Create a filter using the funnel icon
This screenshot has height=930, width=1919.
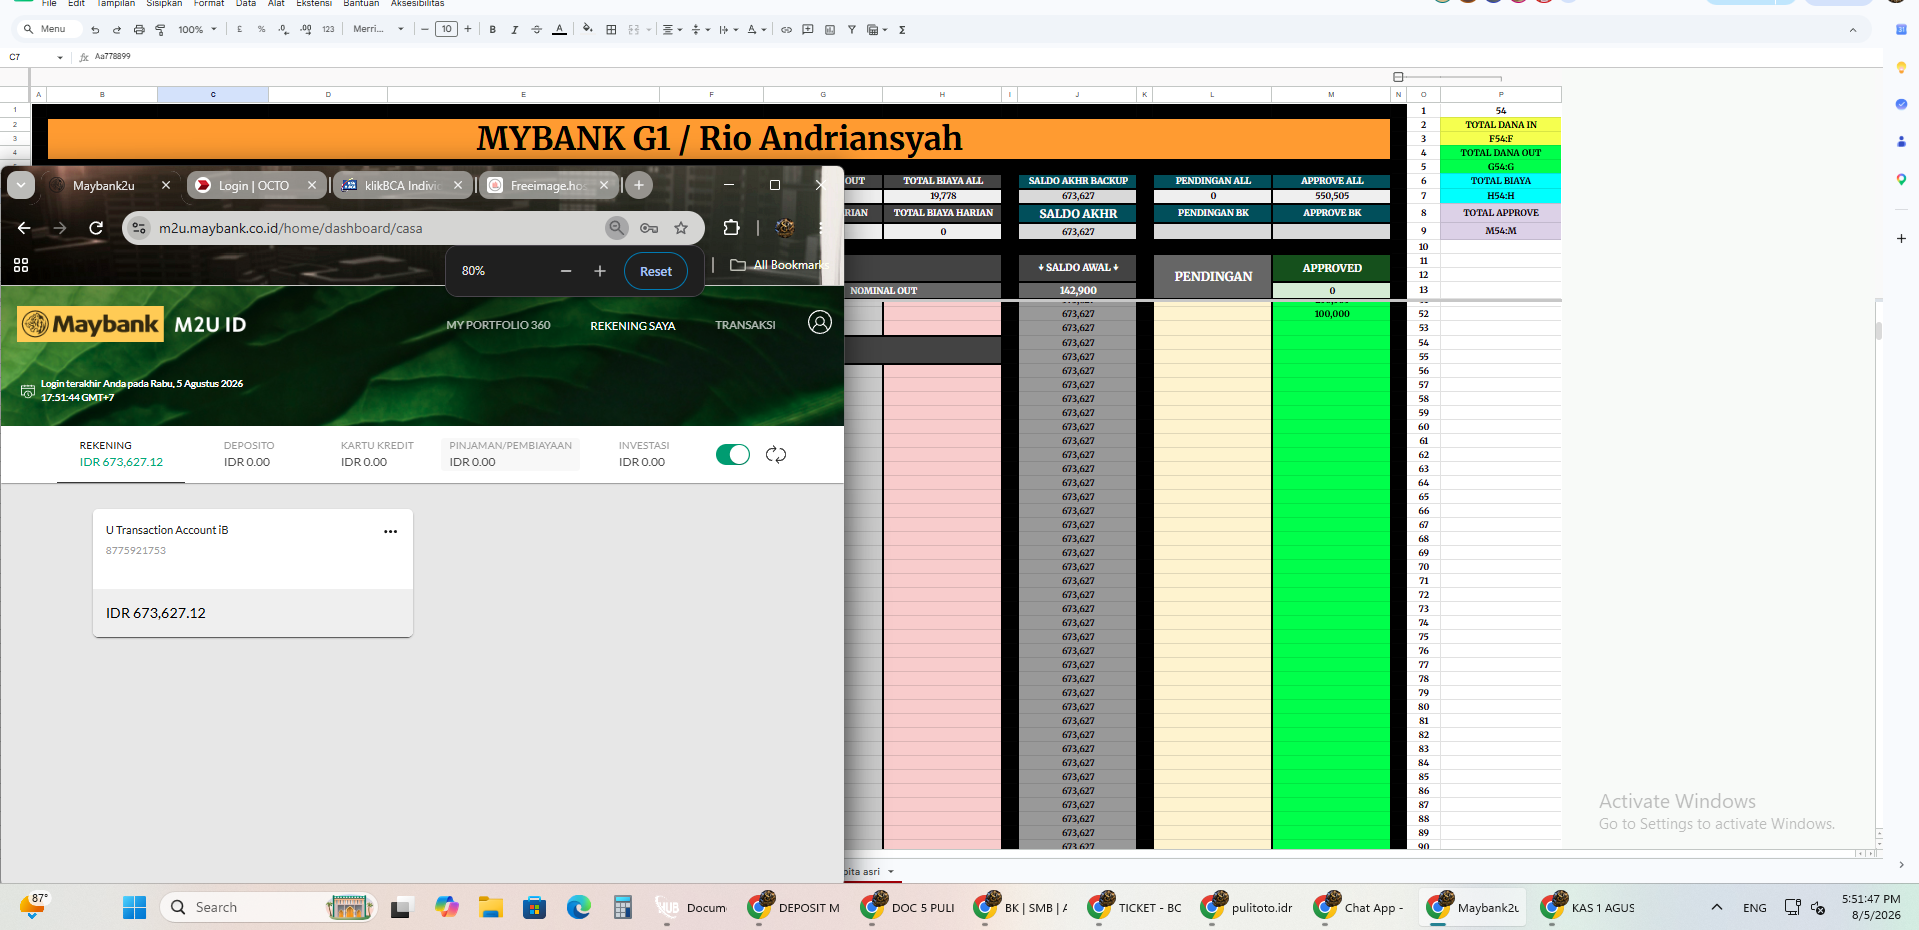pos(852,30)
